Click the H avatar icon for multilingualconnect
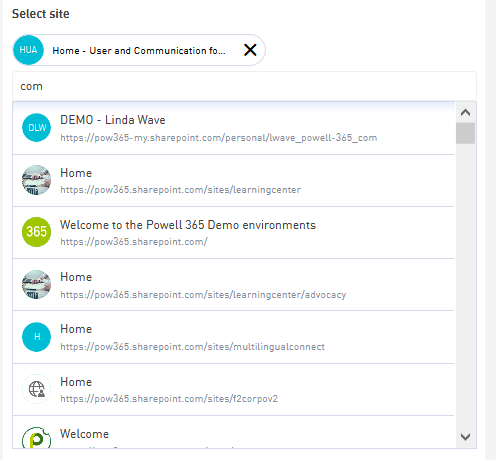Image resolution: width=496 pixels, height=460 pixels. click(x=36, y=337)
